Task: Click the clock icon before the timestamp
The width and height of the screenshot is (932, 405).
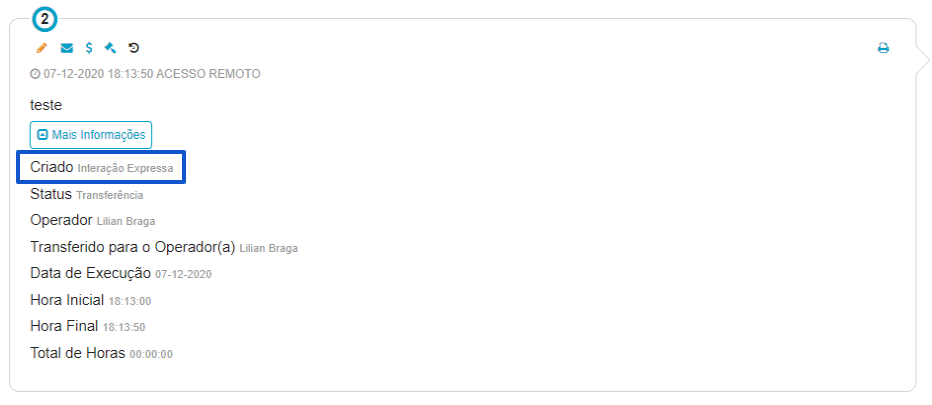Action: [x=35, y=74]
